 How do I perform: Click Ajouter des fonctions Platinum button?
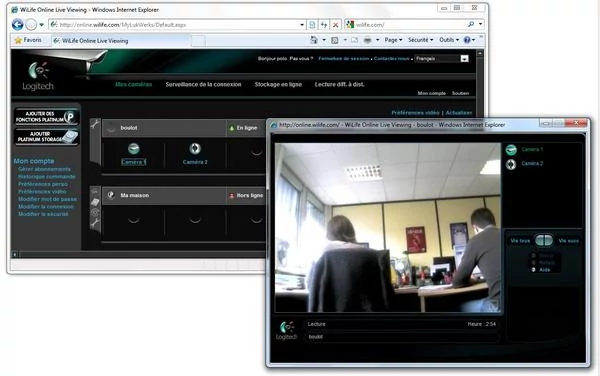(x=47, y=117)
